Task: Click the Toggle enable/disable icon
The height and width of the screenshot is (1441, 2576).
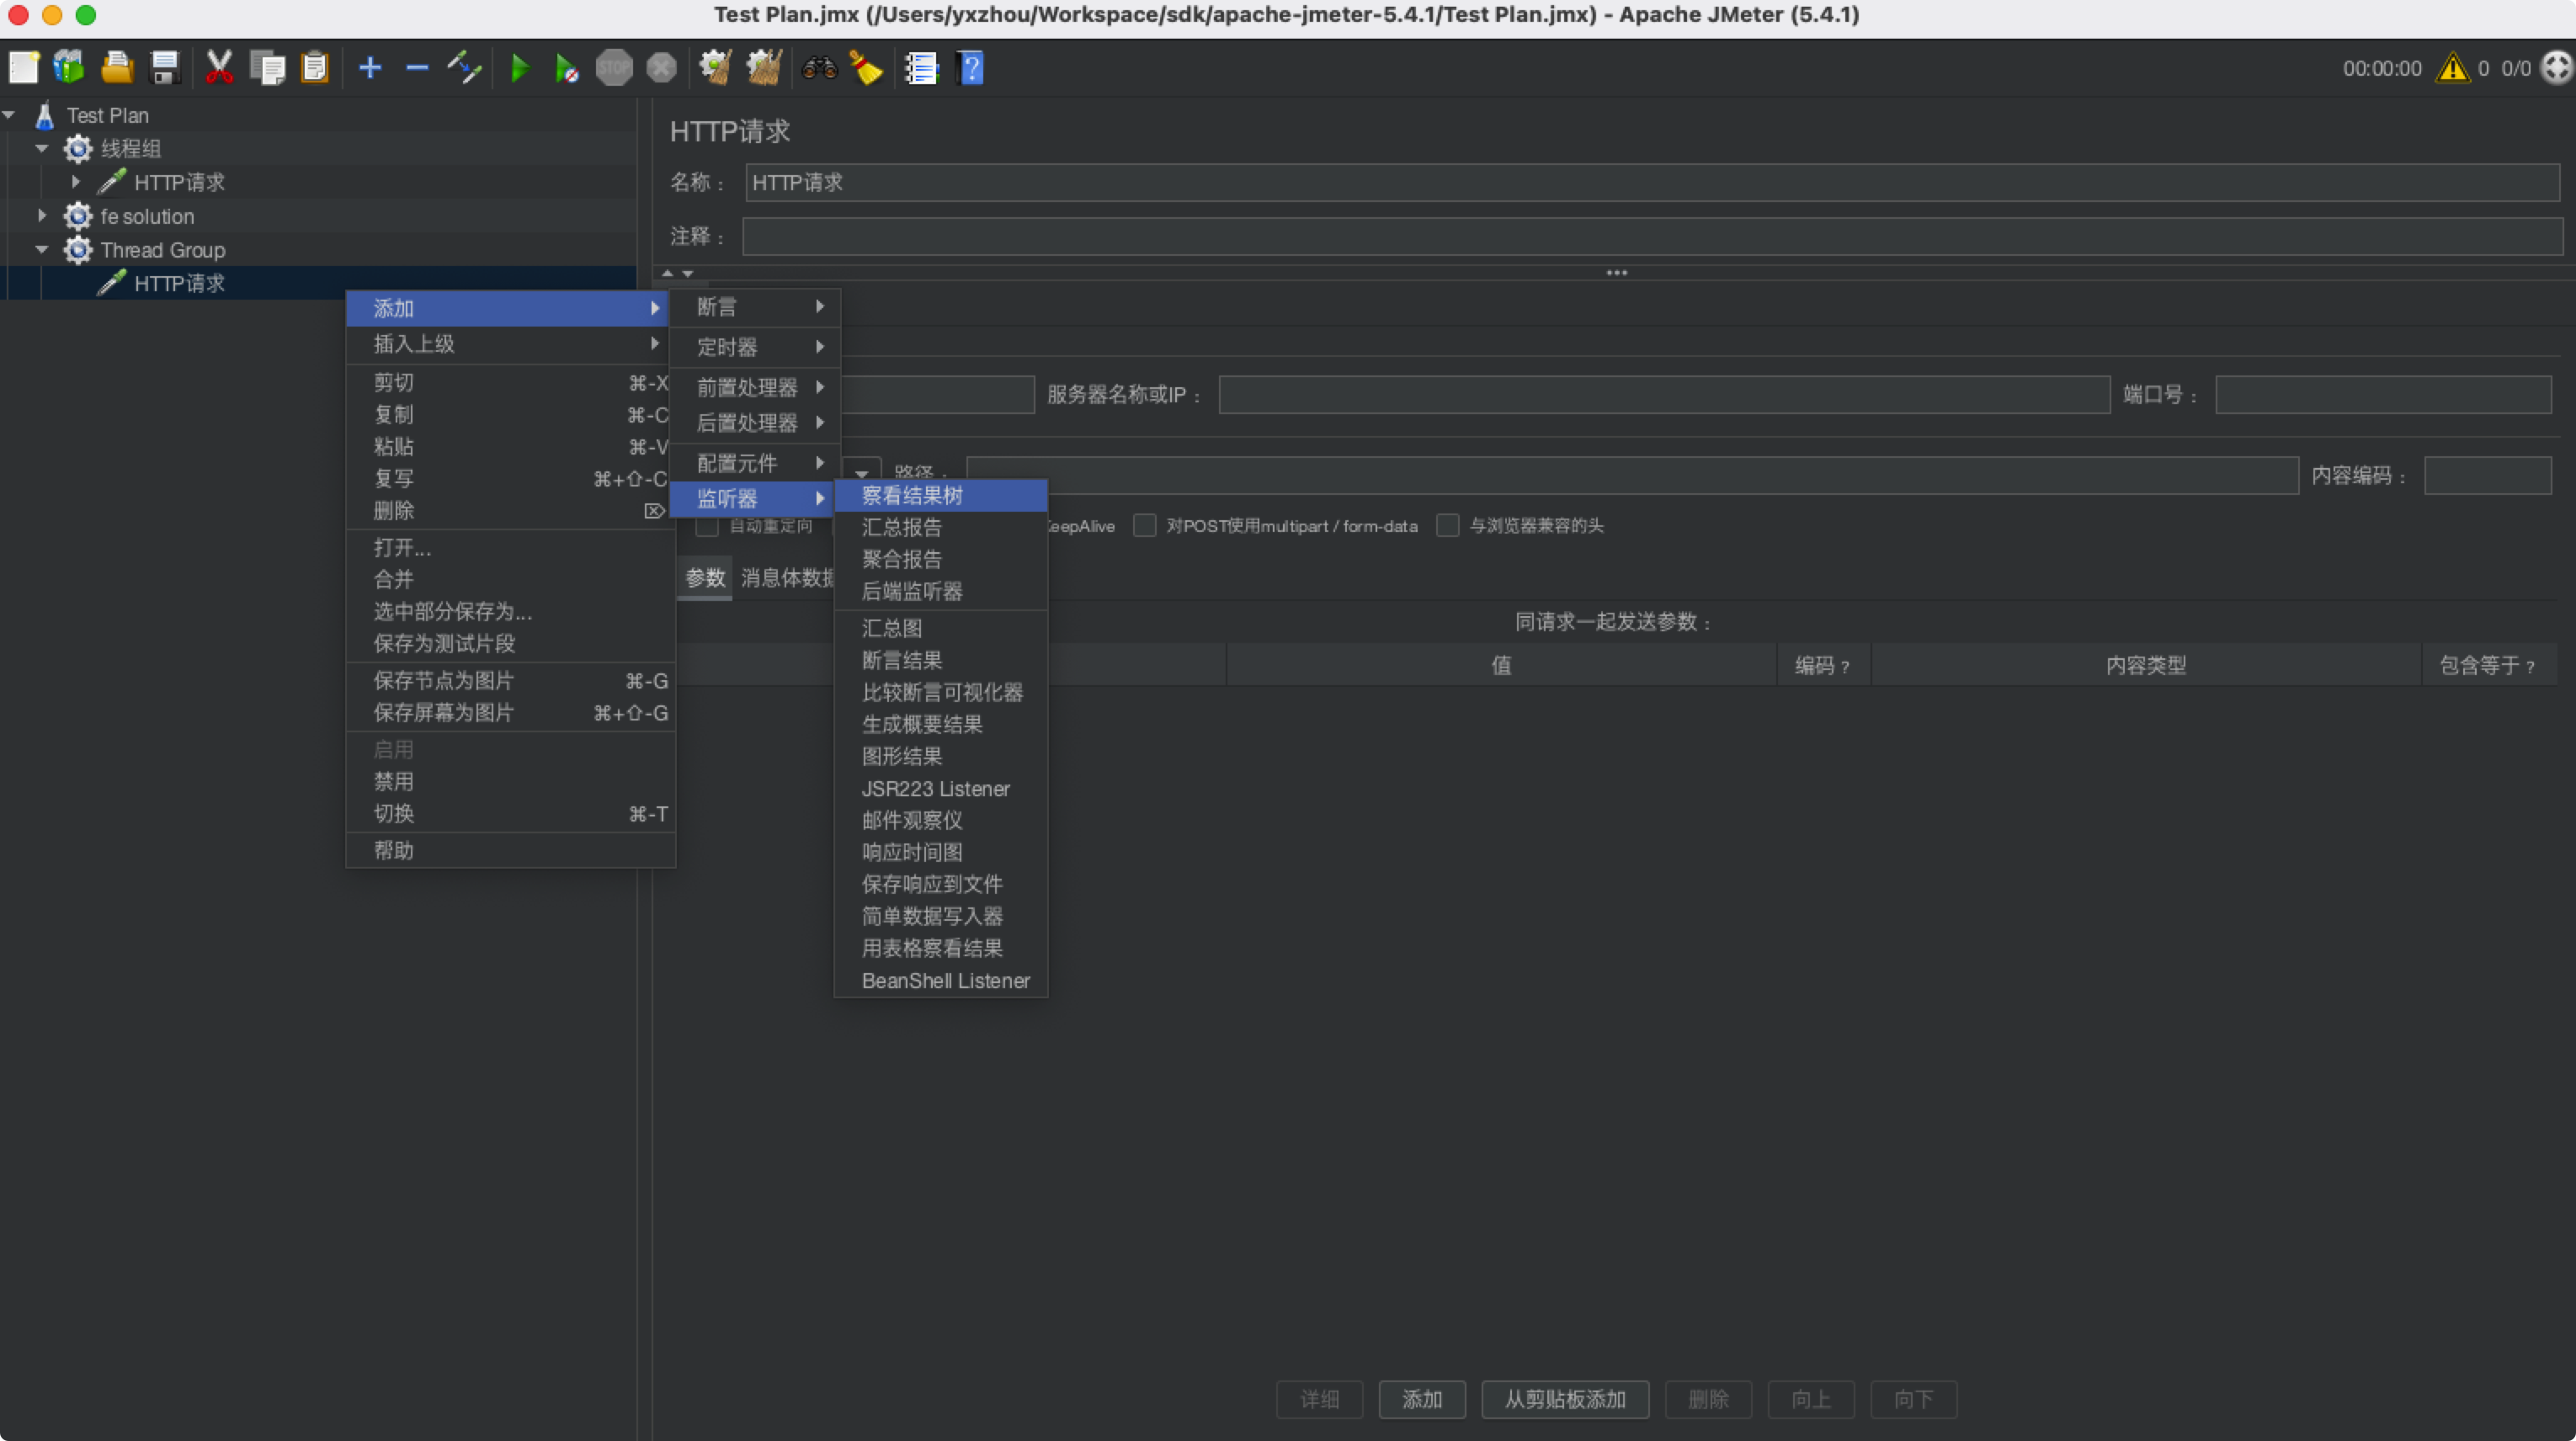Action: point(464,68)
